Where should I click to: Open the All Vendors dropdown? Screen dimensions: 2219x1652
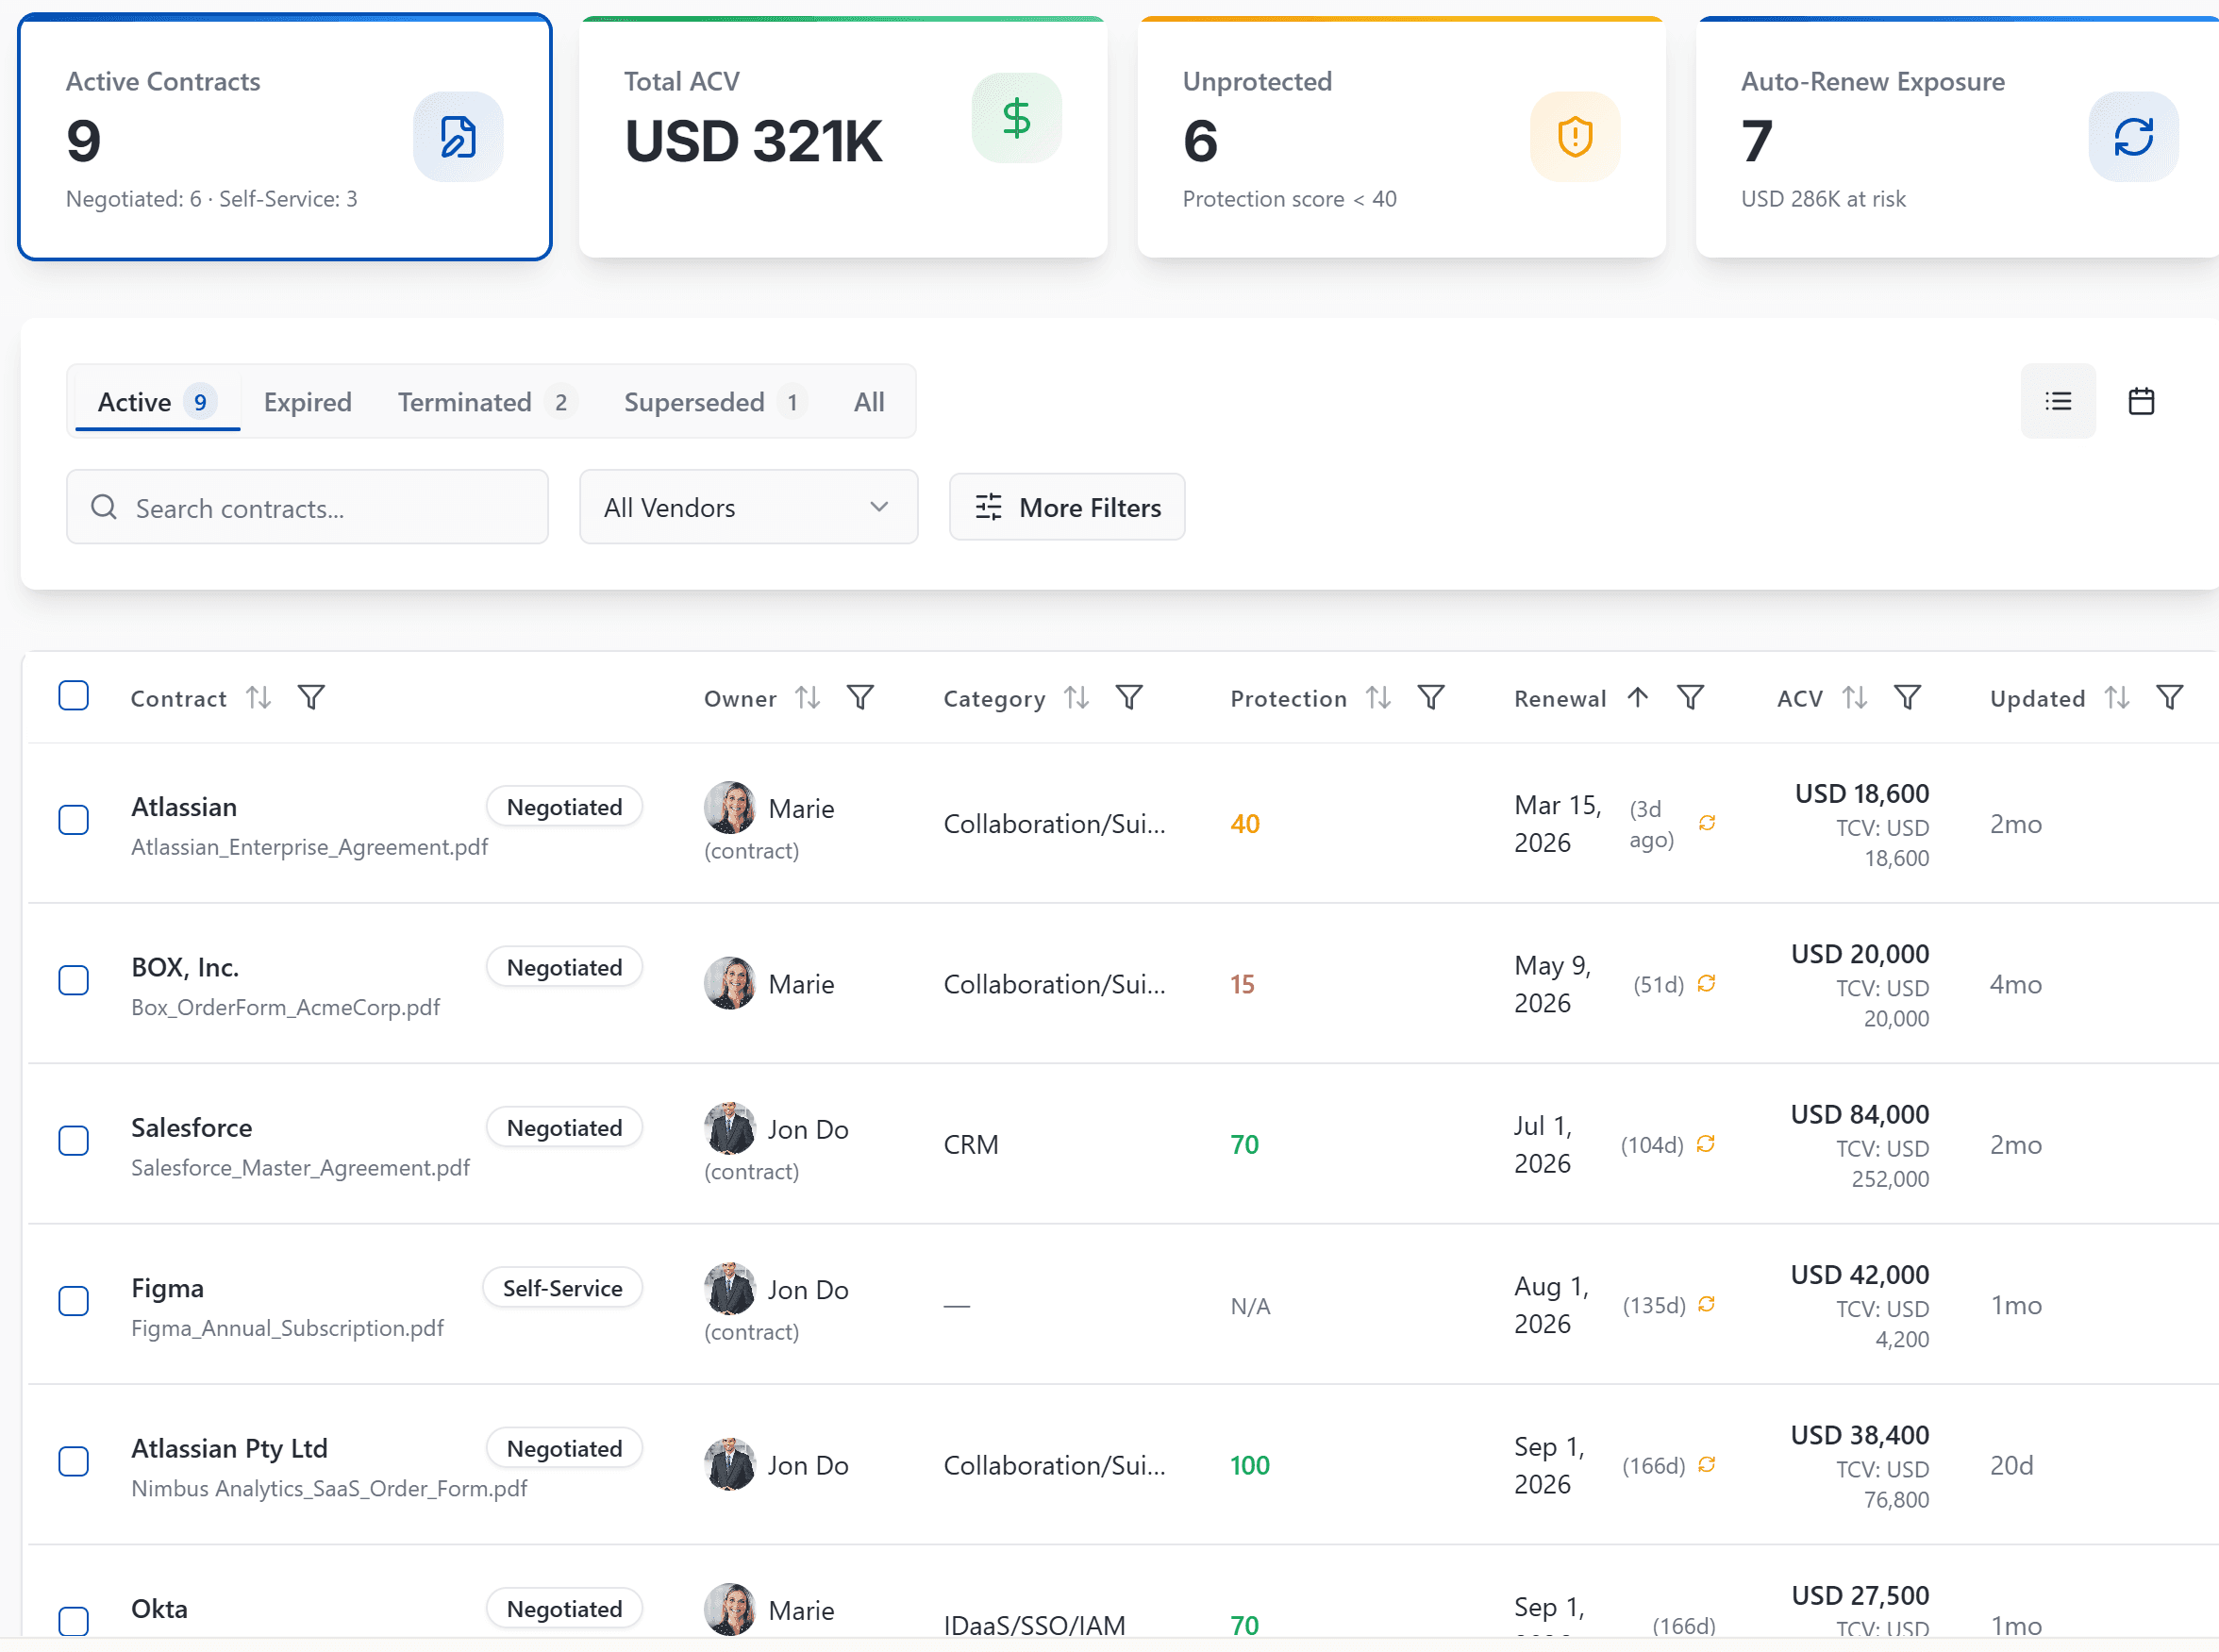[x=748, y=507]
